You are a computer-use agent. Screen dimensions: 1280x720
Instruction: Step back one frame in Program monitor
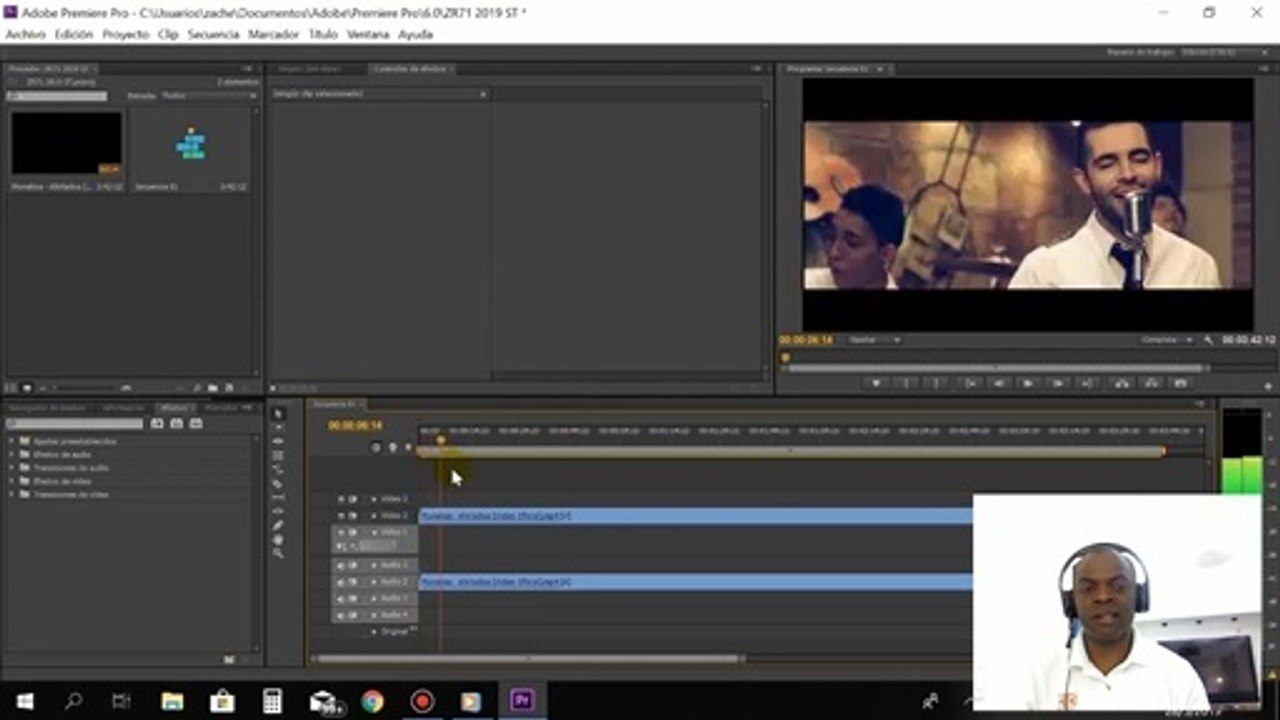pyautogui.click(x=998, y=383)
